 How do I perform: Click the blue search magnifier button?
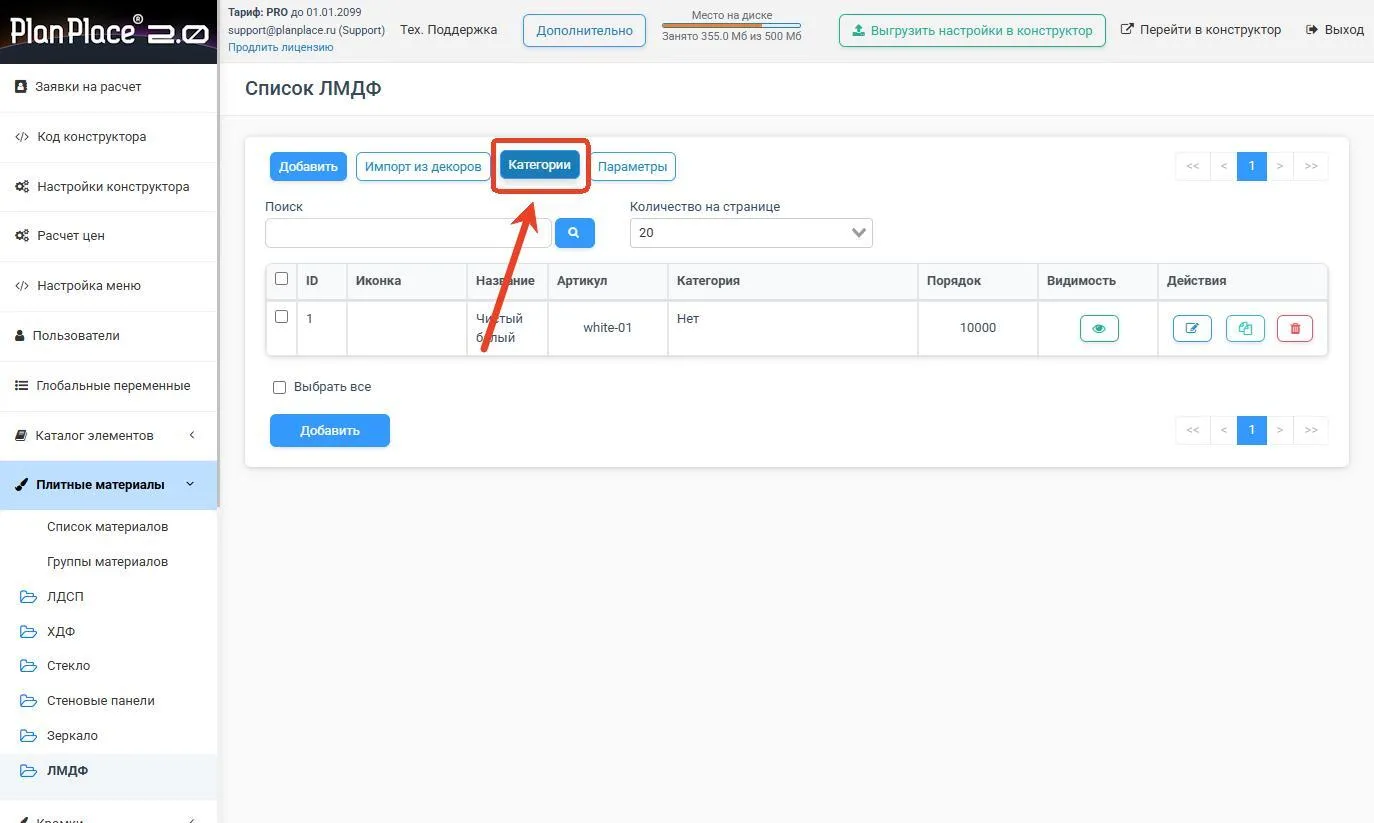(x=574, y=233)
